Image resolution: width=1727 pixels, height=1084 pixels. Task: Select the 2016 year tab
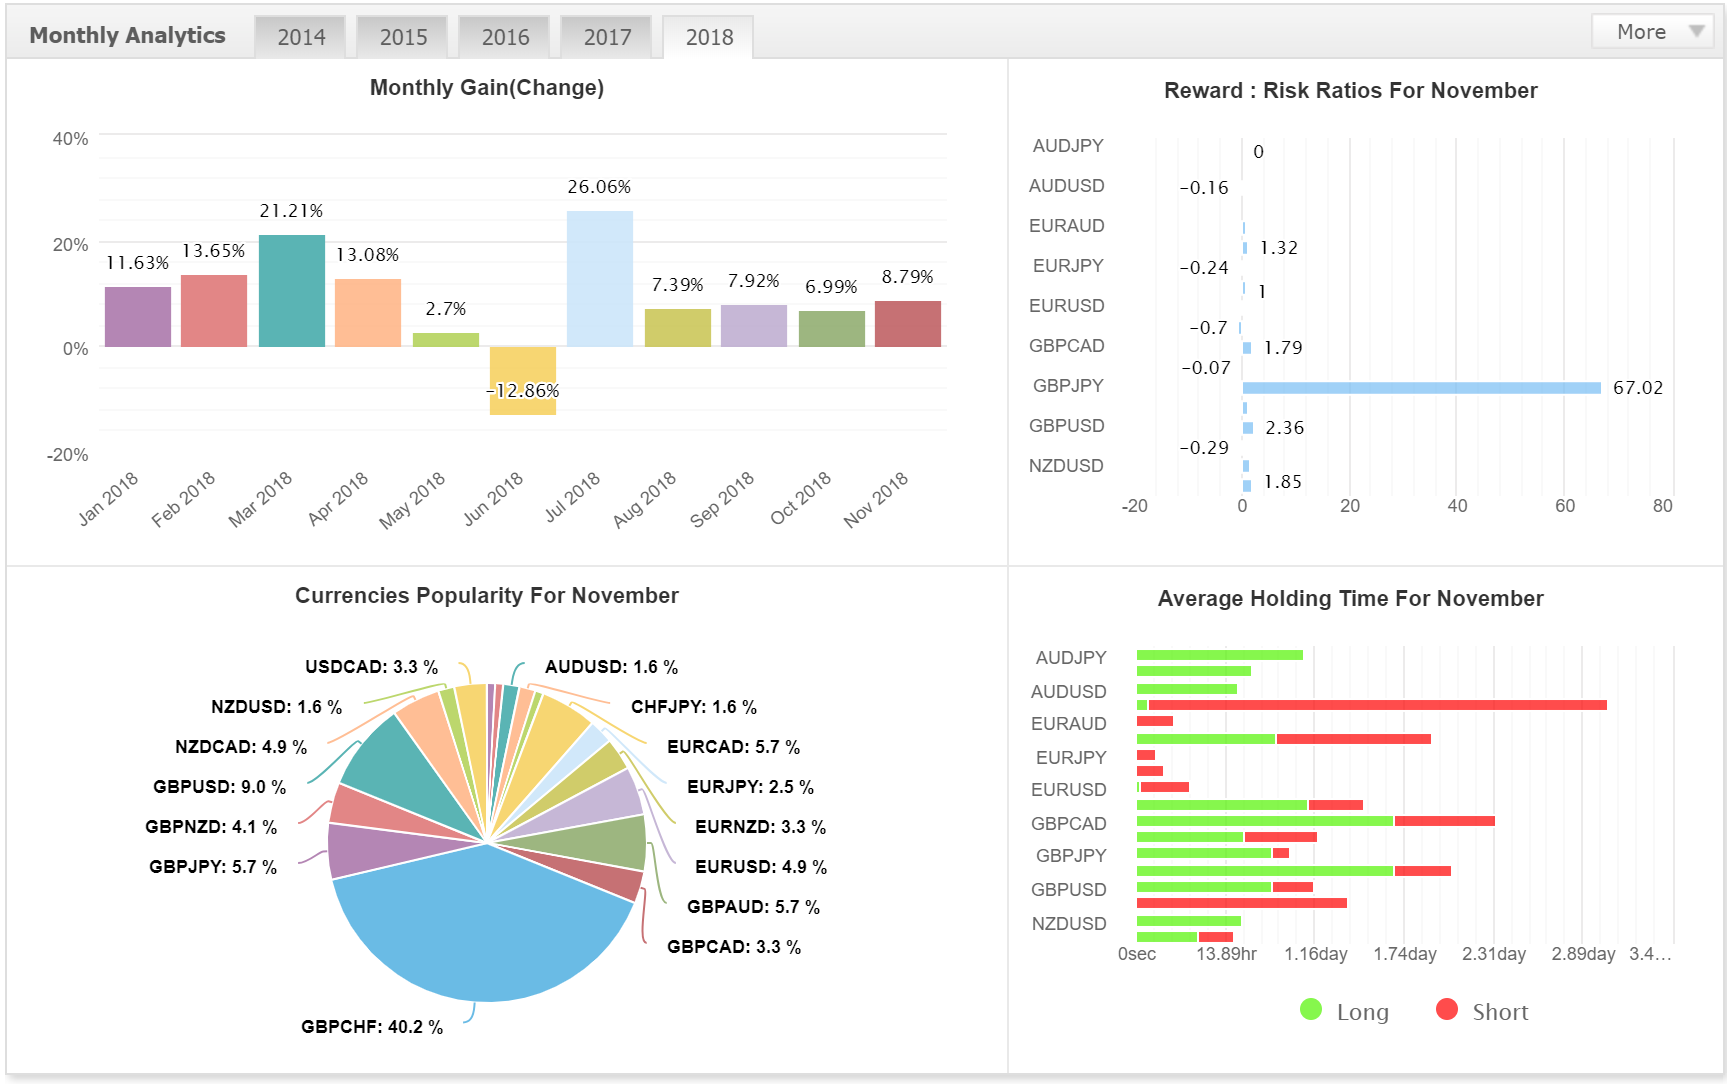point(505,37)
